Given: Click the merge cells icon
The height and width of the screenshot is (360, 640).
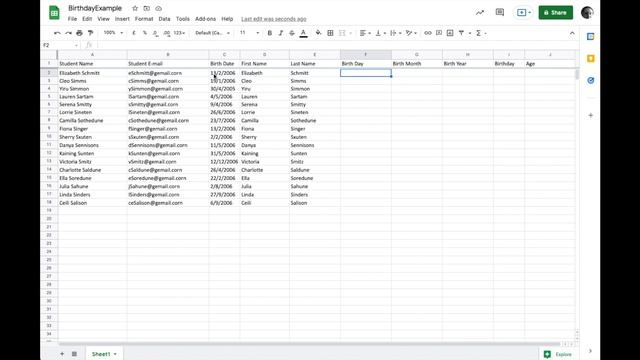Looking at the screenshot, I should [x=342, y=33].
